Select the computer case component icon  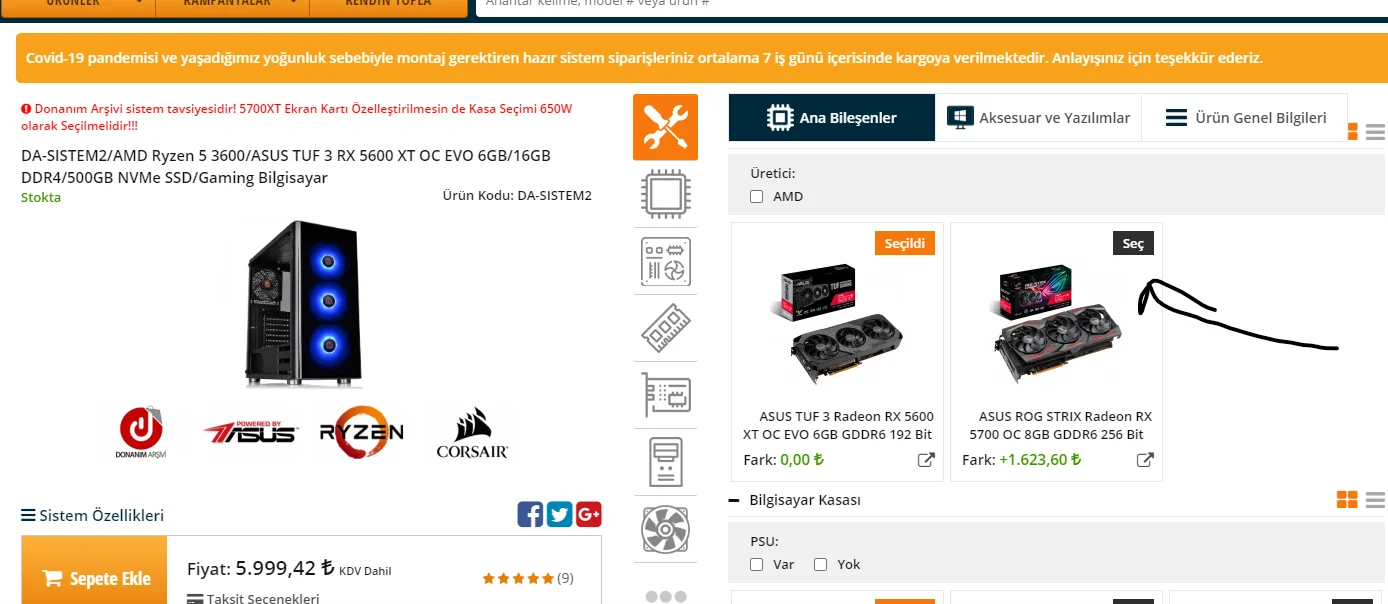tap(665, 462)
